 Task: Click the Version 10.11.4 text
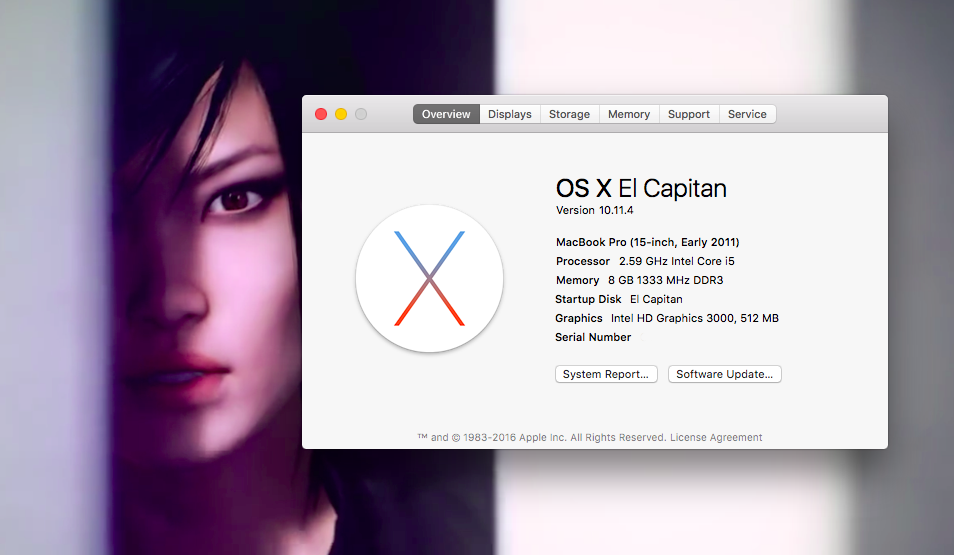(x=594, y=210)
